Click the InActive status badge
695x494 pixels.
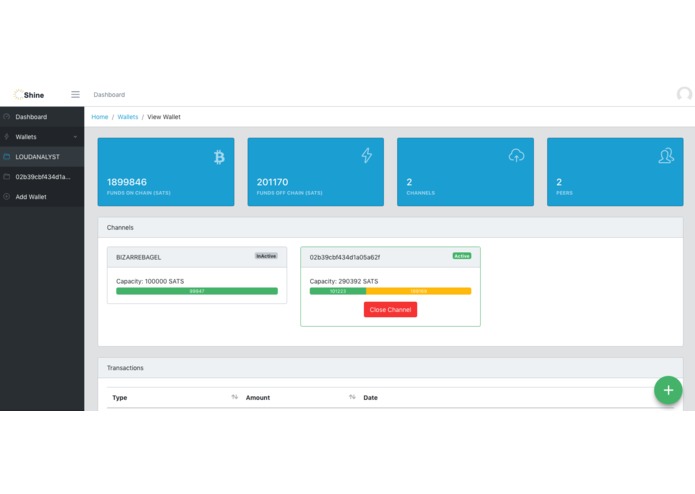266,256
